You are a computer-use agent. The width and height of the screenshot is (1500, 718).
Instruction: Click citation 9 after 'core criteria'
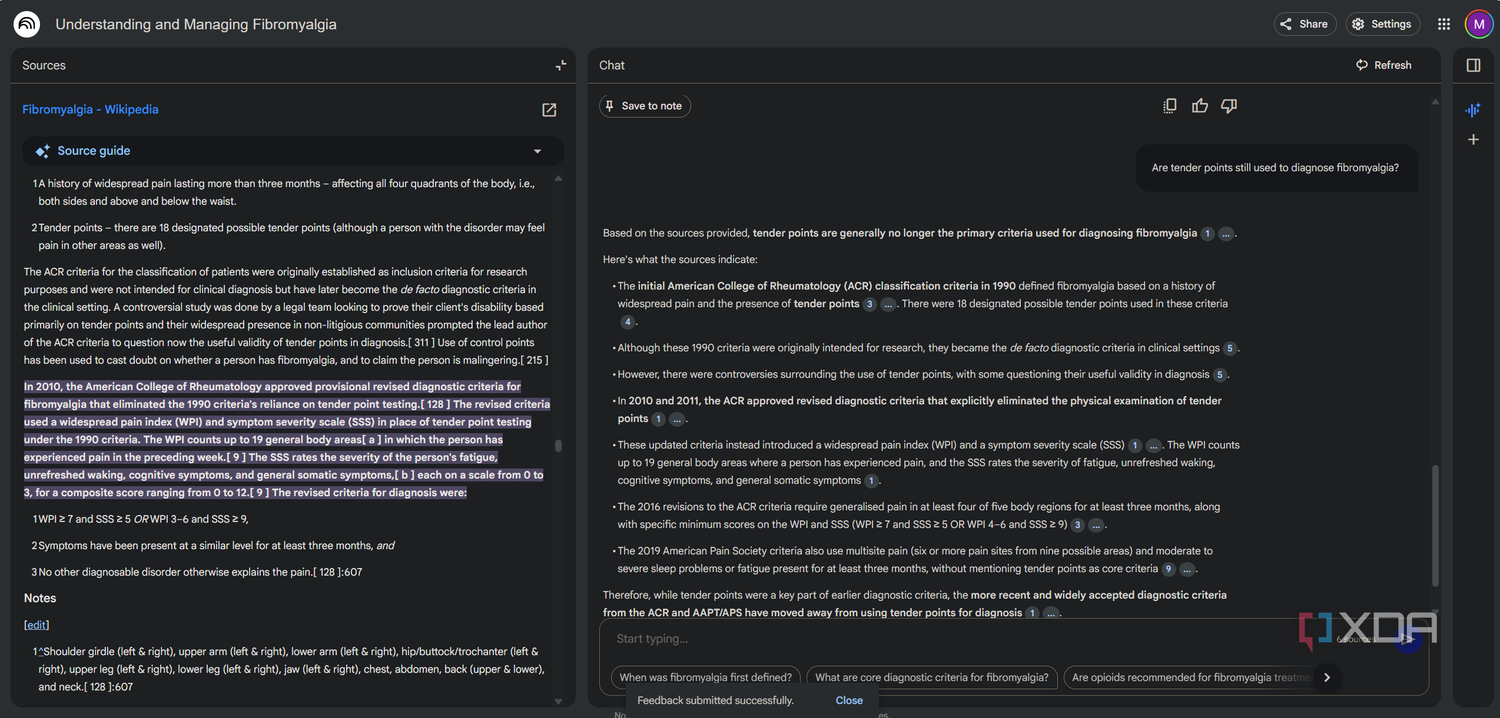[x=1168, y=569]
